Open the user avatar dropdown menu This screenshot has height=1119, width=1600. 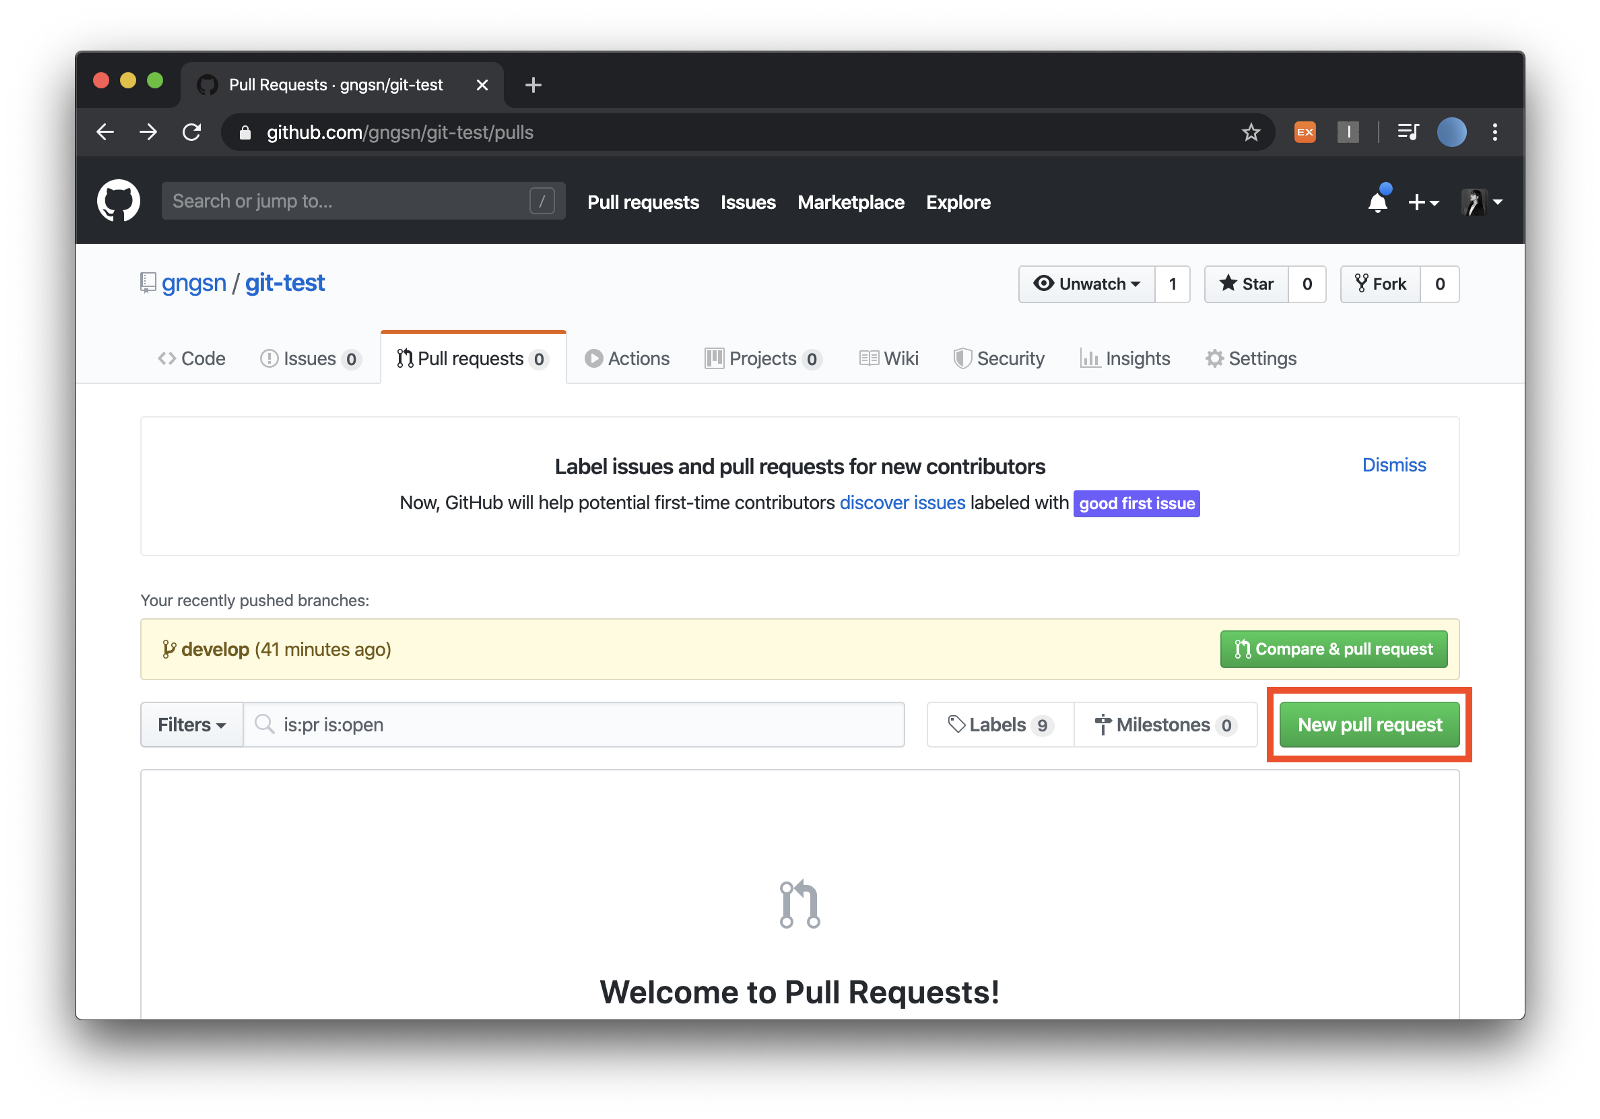tap(1481, 202)
